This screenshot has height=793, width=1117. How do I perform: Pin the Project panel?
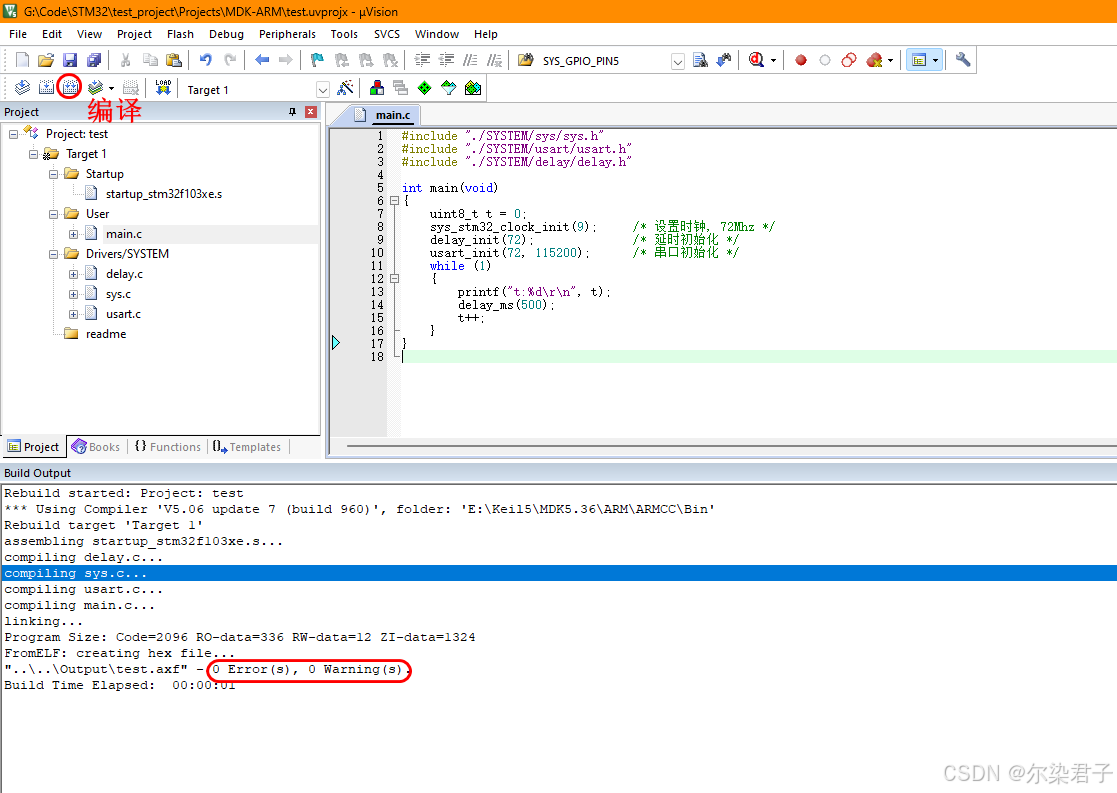click(292, 112)
